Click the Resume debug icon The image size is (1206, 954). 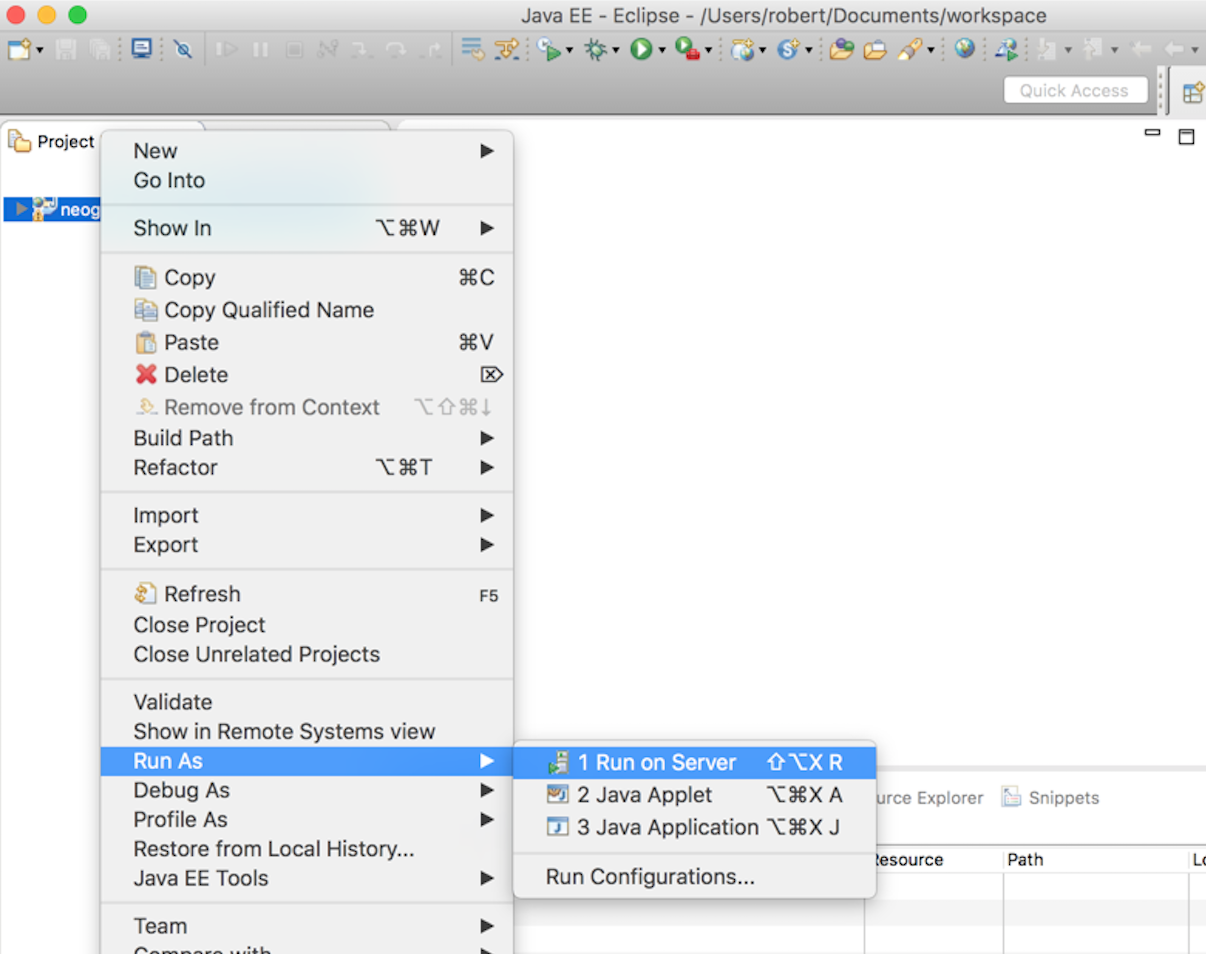(x=226, y=49)
